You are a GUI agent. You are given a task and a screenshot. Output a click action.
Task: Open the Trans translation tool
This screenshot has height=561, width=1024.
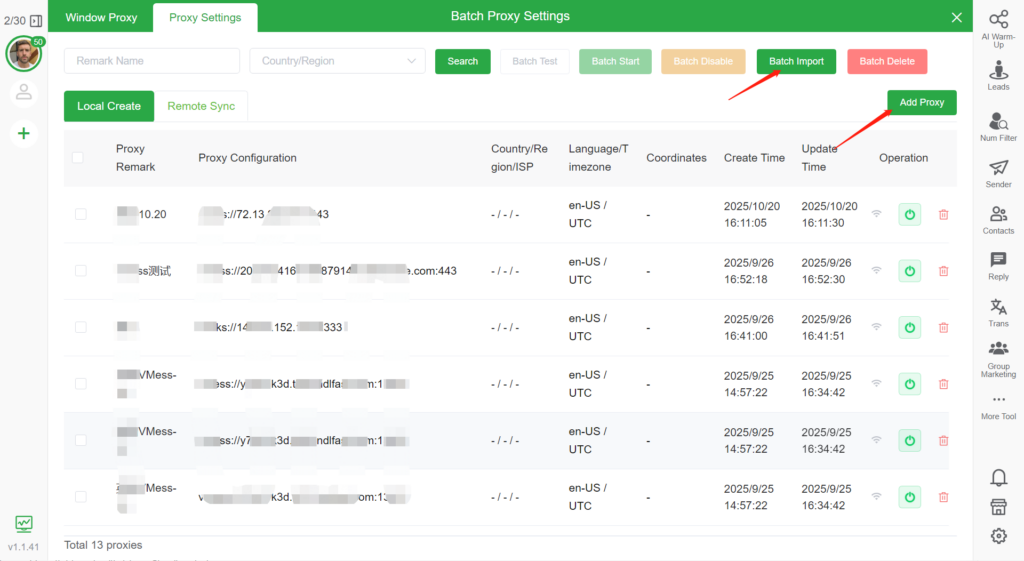998,307
